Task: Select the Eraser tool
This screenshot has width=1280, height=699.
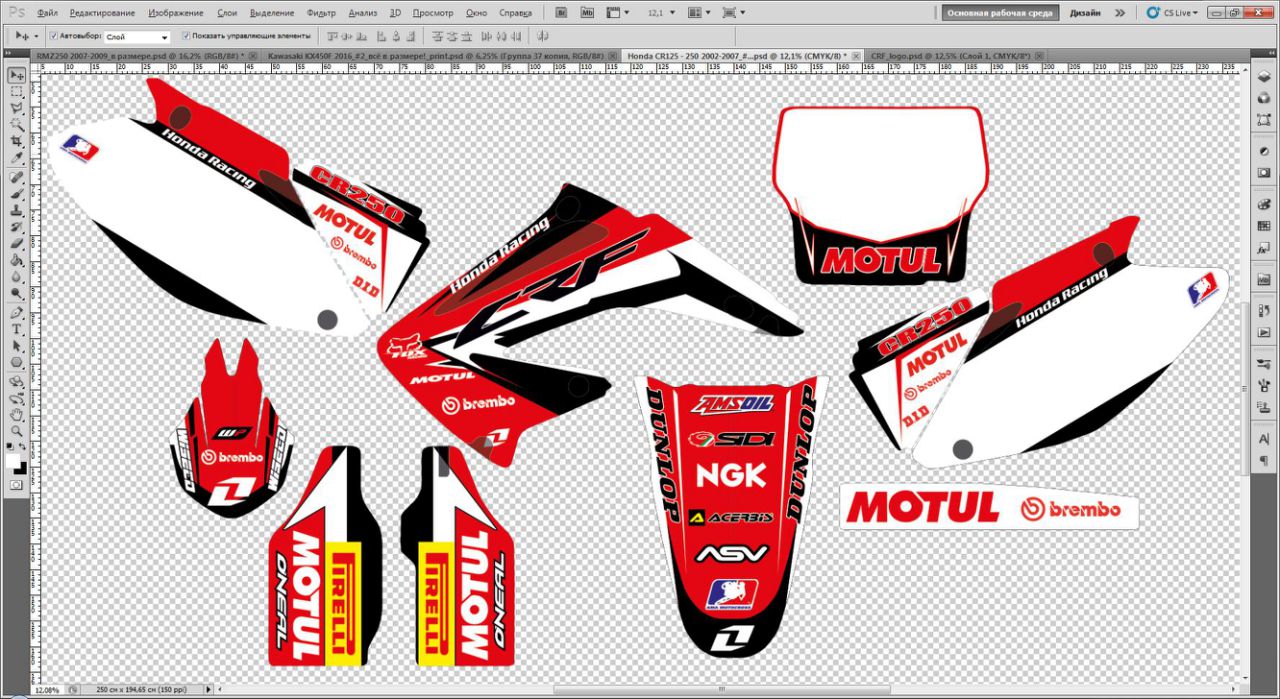Action: [x=17, y=244]
